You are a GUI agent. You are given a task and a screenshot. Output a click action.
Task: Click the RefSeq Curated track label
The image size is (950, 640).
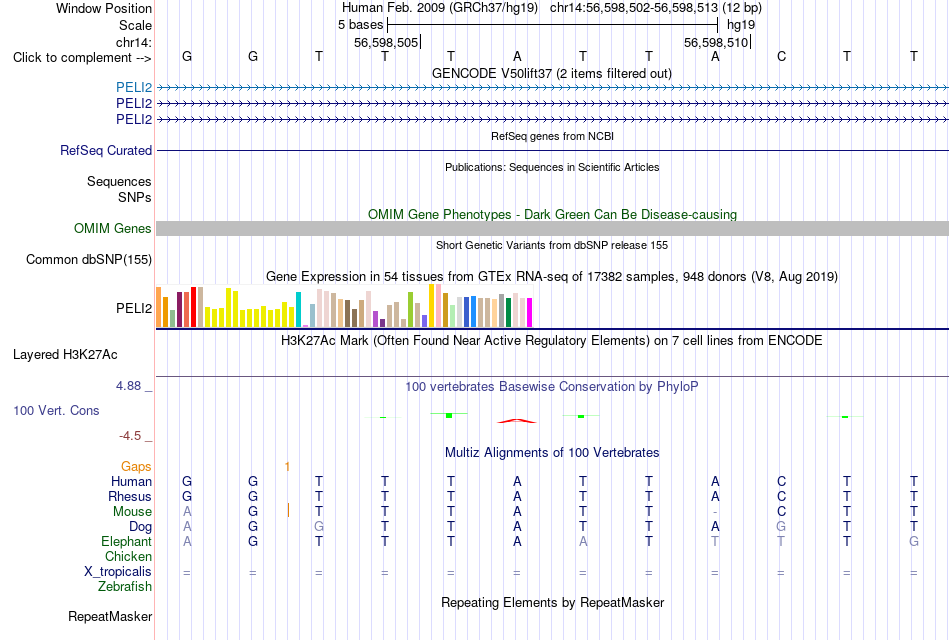[x=106, y=150]
